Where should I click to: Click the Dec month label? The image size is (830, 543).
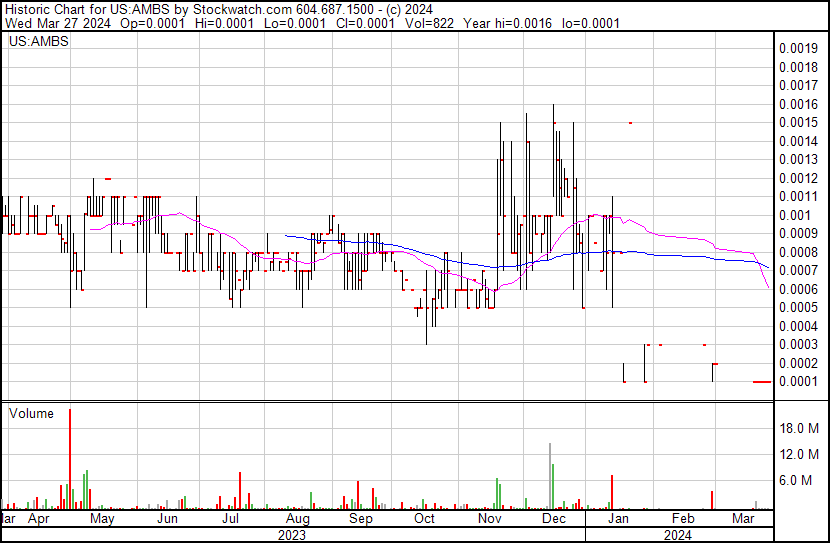554,519
